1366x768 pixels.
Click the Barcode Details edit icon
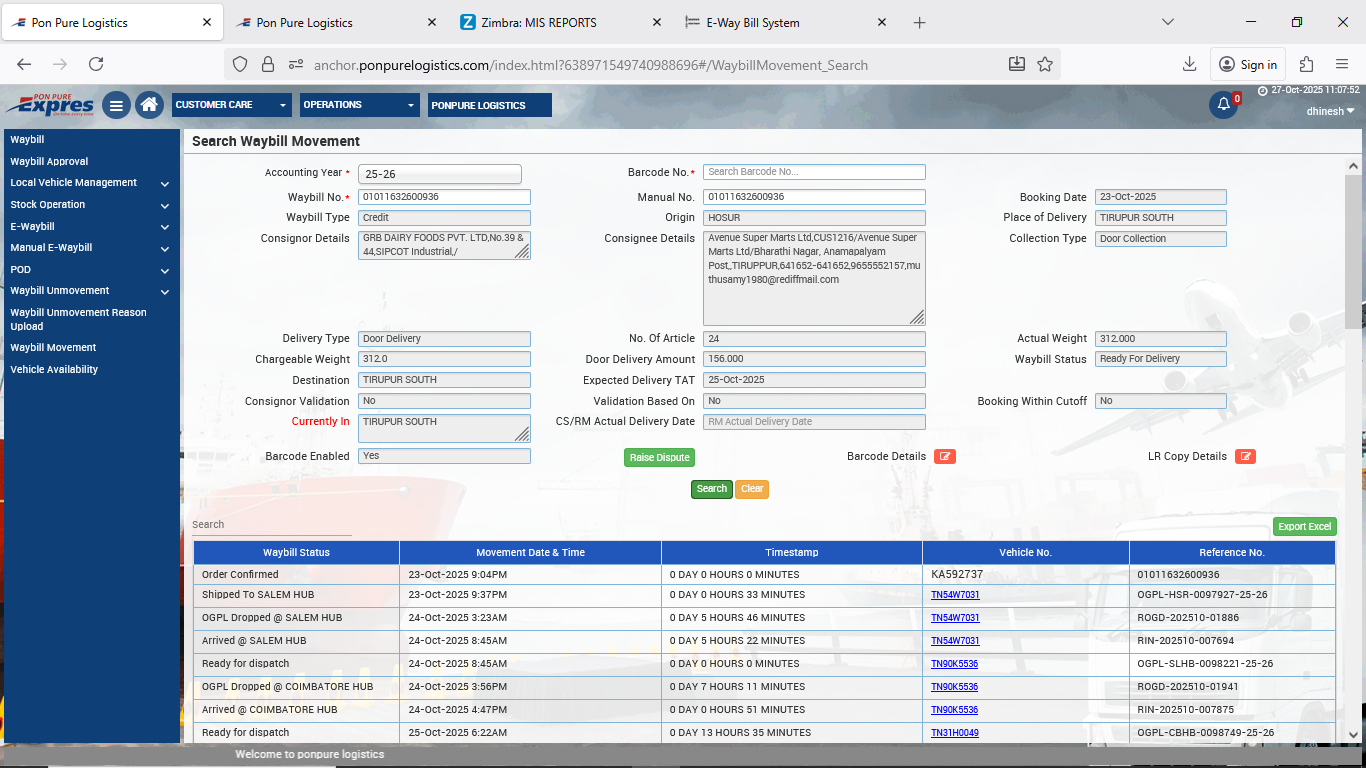(944, 457)
